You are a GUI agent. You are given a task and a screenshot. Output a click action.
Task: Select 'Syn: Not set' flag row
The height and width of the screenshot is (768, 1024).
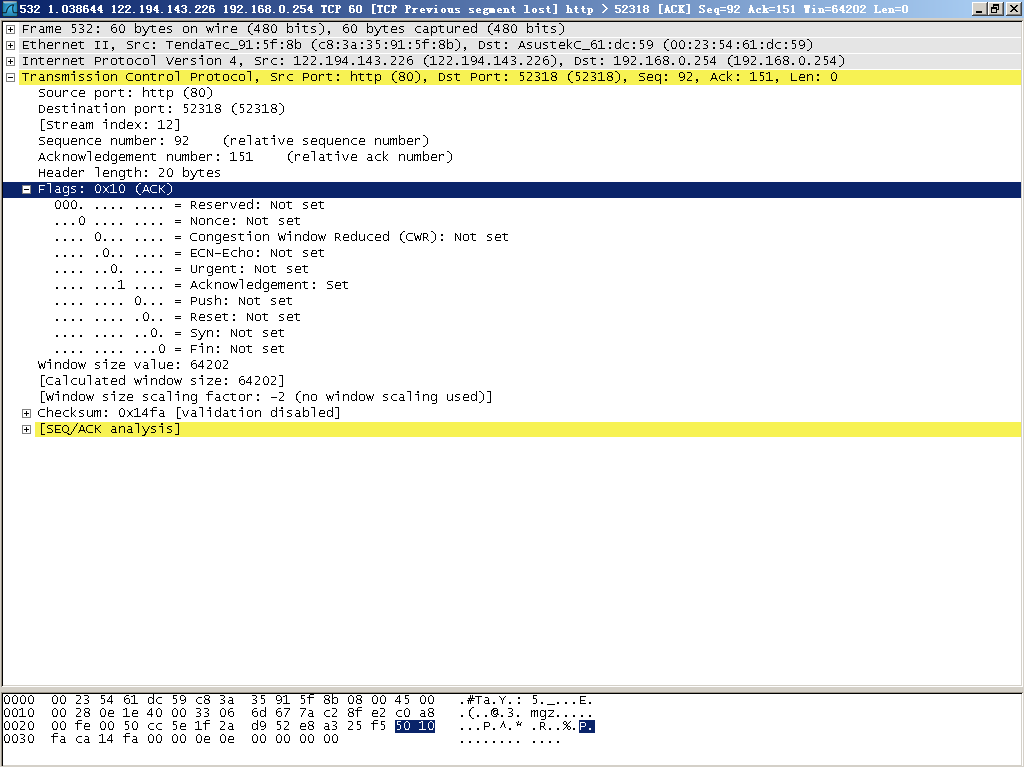click(169, 333)
